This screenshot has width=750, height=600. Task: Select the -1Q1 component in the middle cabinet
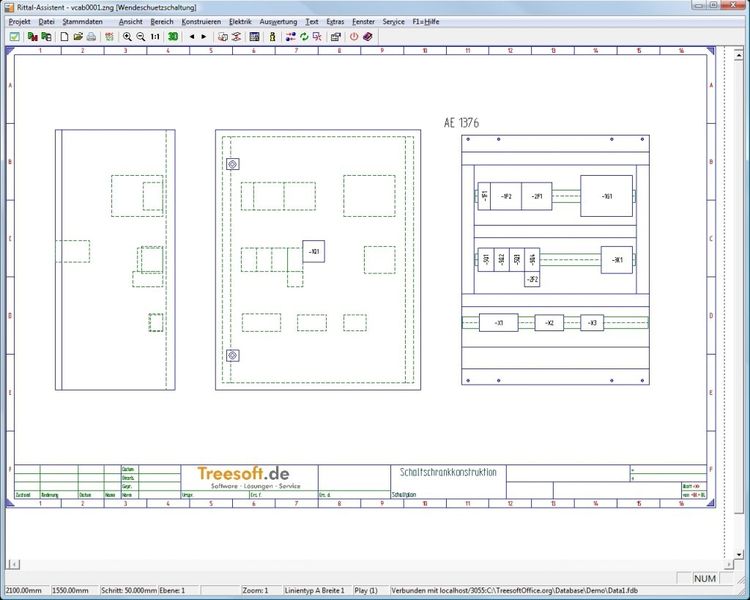click(x=314, y=252)
